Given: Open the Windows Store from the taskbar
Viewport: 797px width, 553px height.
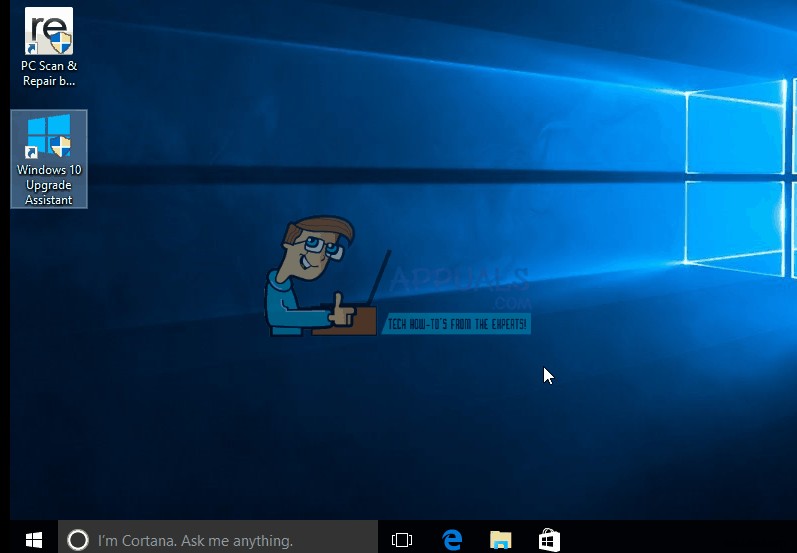Looking at the screenshot, I should tap(549, 540).
